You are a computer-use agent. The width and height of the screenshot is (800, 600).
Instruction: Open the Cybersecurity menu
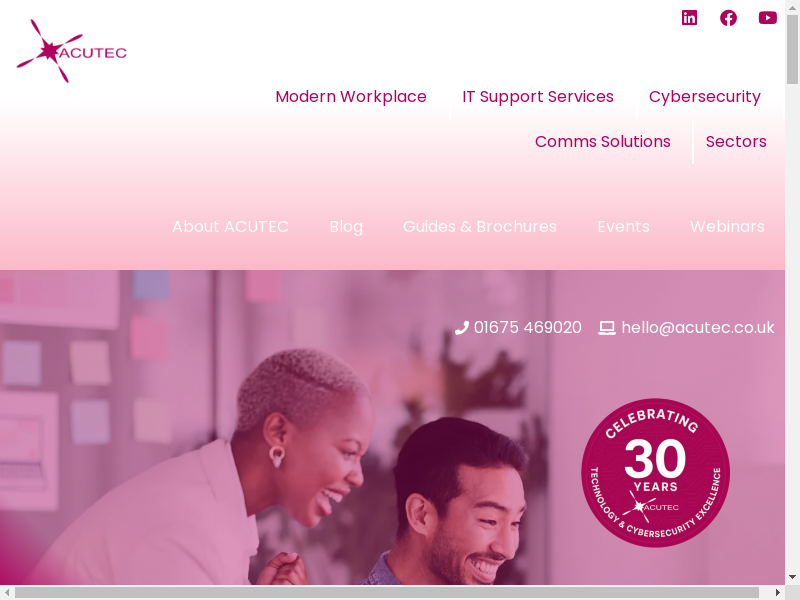705,96
